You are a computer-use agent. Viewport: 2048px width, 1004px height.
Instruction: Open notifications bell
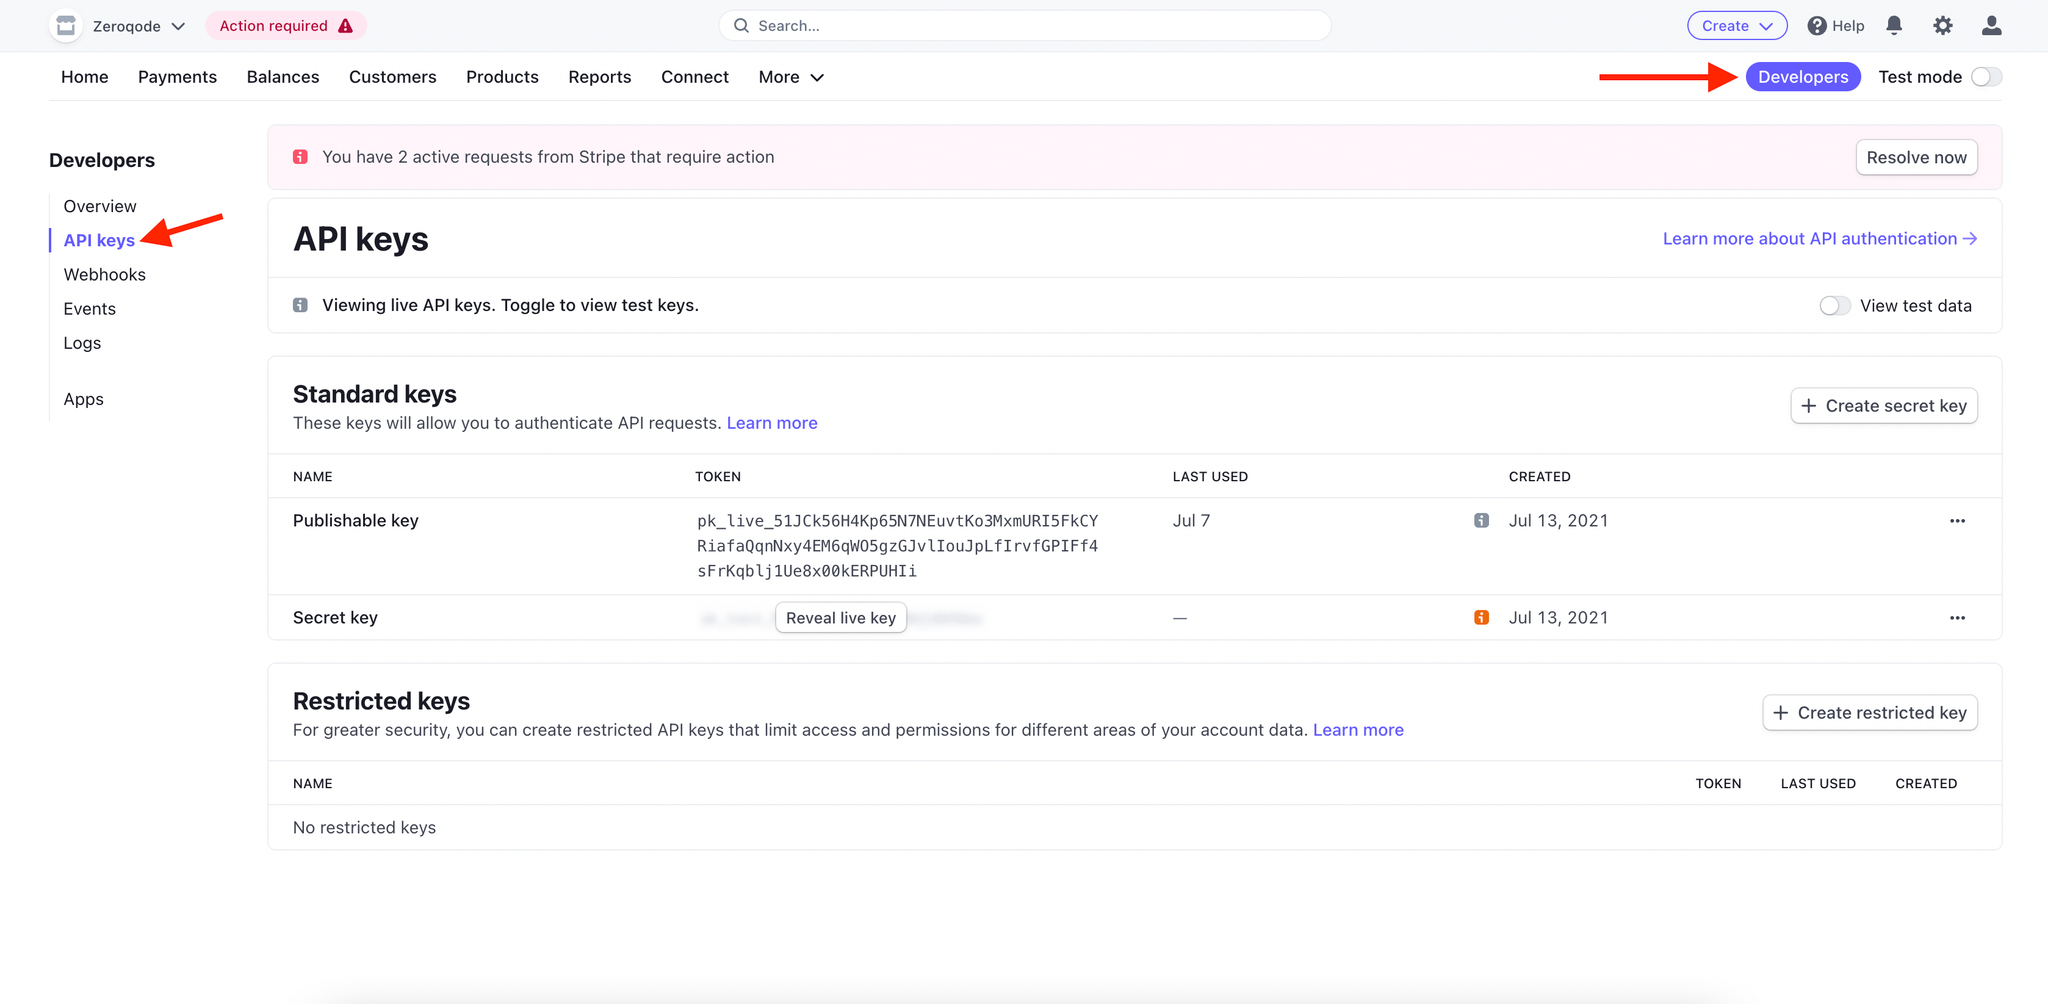(x=1894, y=26)
